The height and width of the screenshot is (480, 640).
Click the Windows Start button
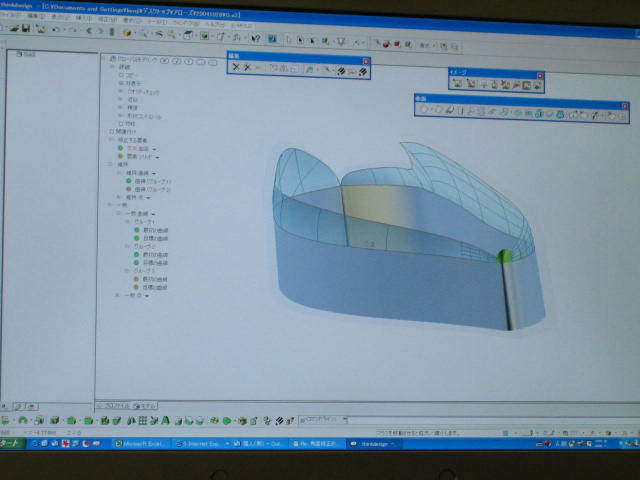click(11, 443)
